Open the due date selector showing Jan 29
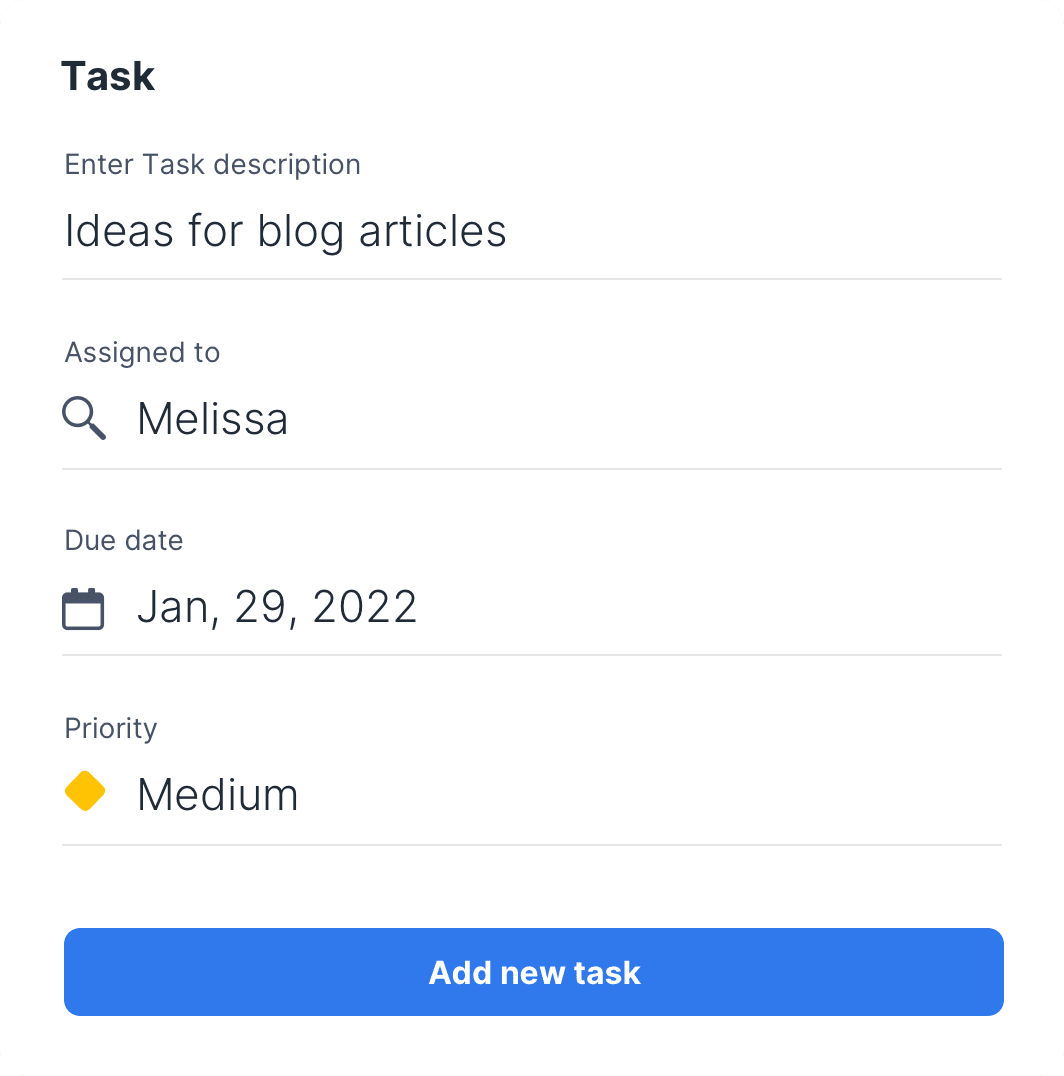The image size is (1064, 1076). click(x=276, y=607)
